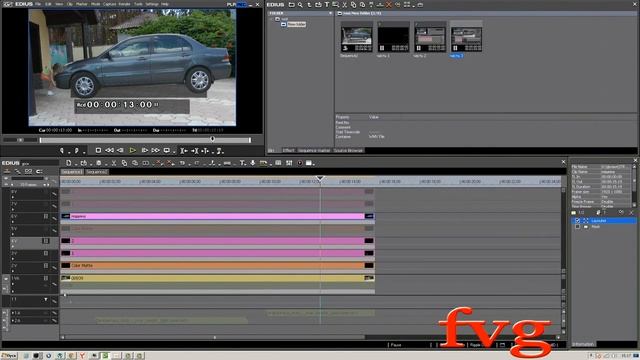Click the Audio Mixer icon in timeline toolbar
640x360 pixels.
[289, 163]
